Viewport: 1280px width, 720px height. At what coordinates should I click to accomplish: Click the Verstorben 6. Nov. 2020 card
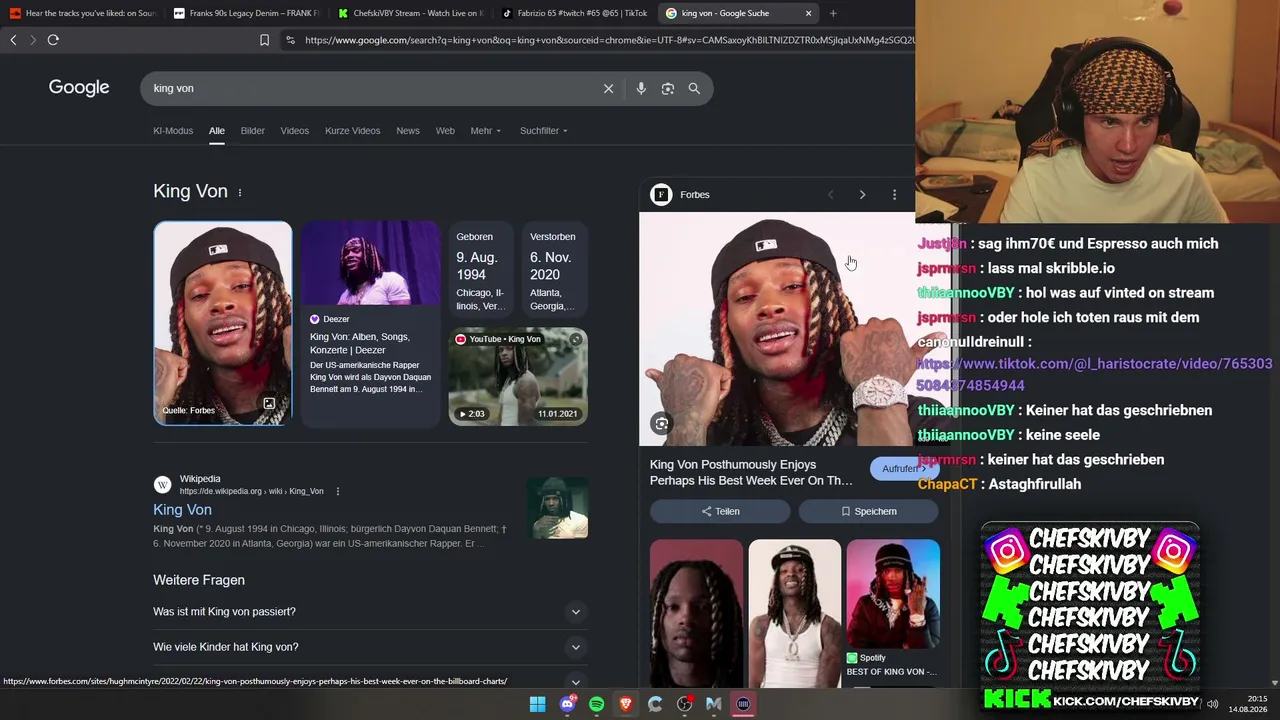click(x=555, y=271)
